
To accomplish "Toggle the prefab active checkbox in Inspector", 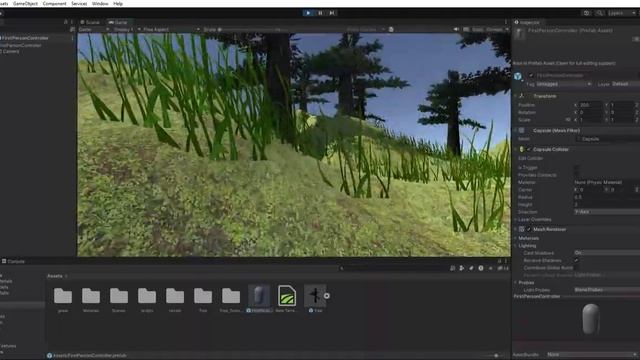I will (x=531, y=76).
